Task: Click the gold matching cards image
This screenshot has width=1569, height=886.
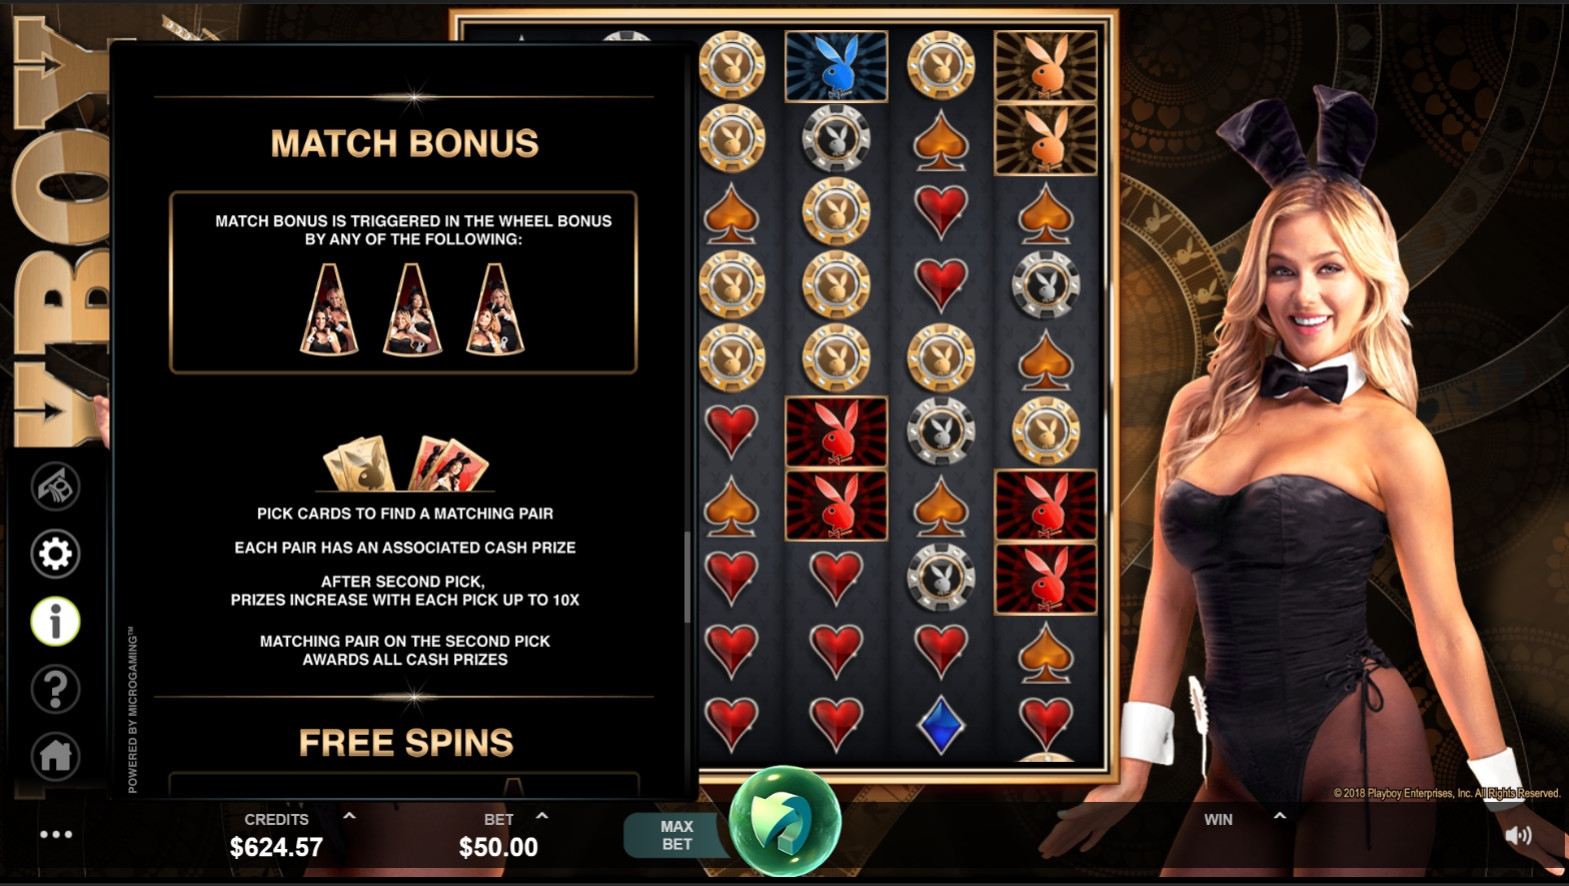Action: [359, 463]
